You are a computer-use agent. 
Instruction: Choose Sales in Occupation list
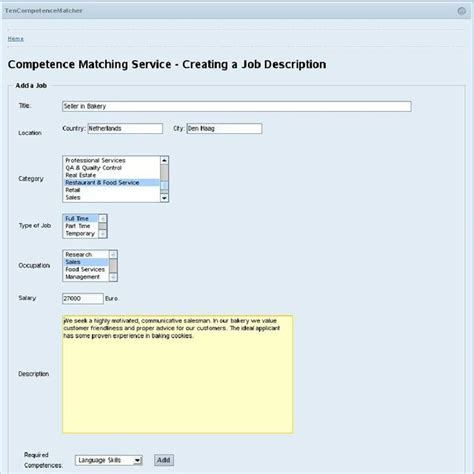point(86,262)
